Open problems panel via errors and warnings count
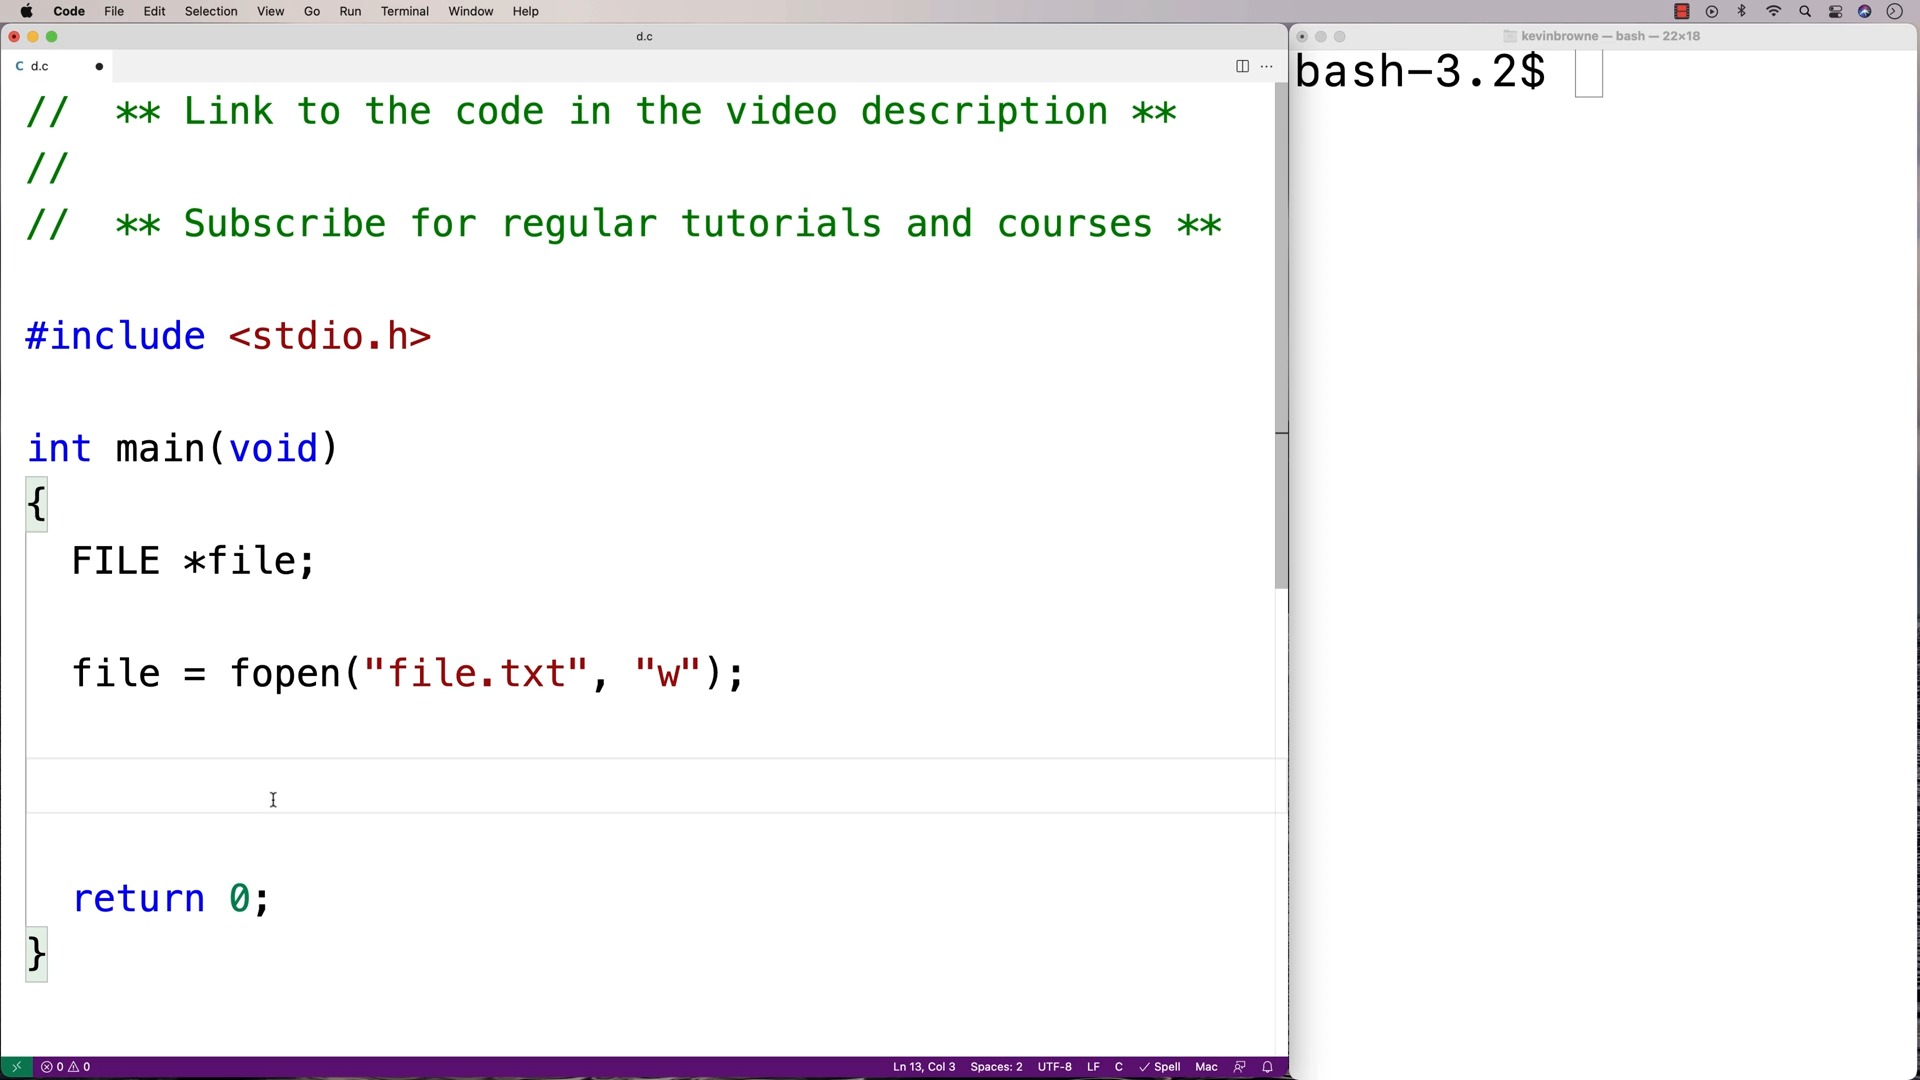The height and width of the screenshot is (1080, 1920). (x=66, y=1067)
